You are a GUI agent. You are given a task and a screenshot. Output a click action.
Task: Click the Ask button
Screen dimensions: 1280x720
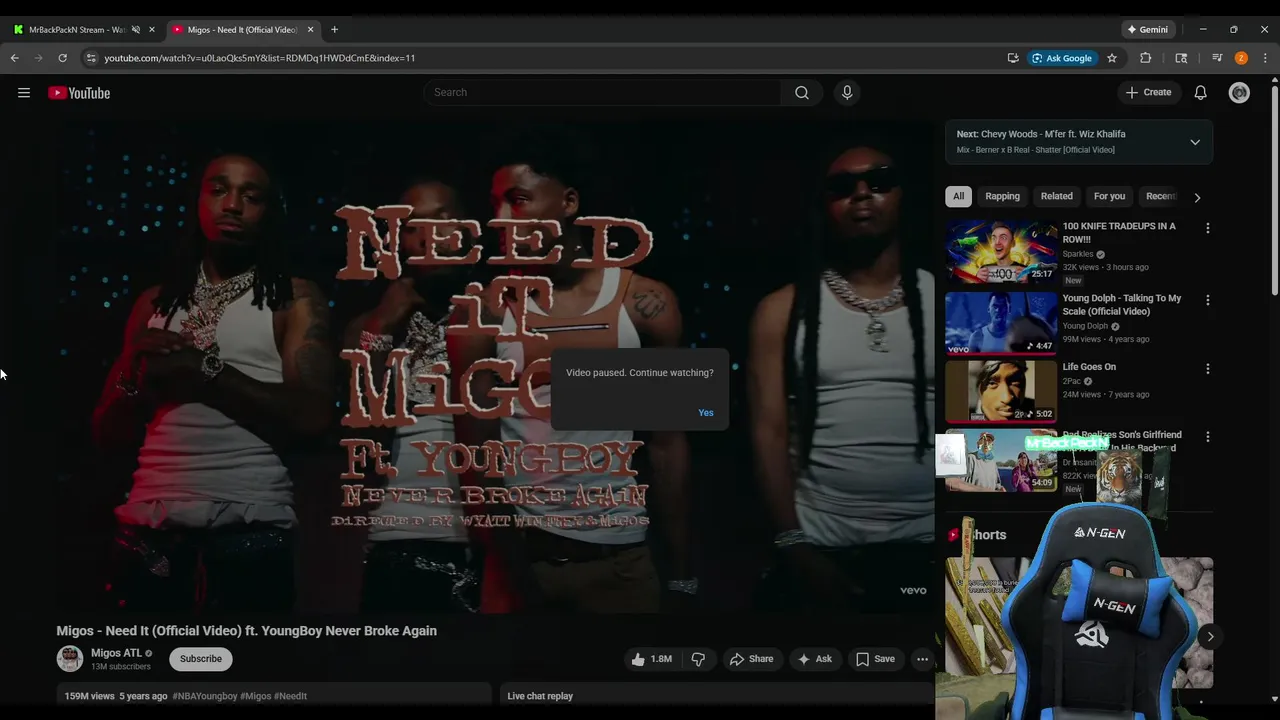tap(813, 659)
